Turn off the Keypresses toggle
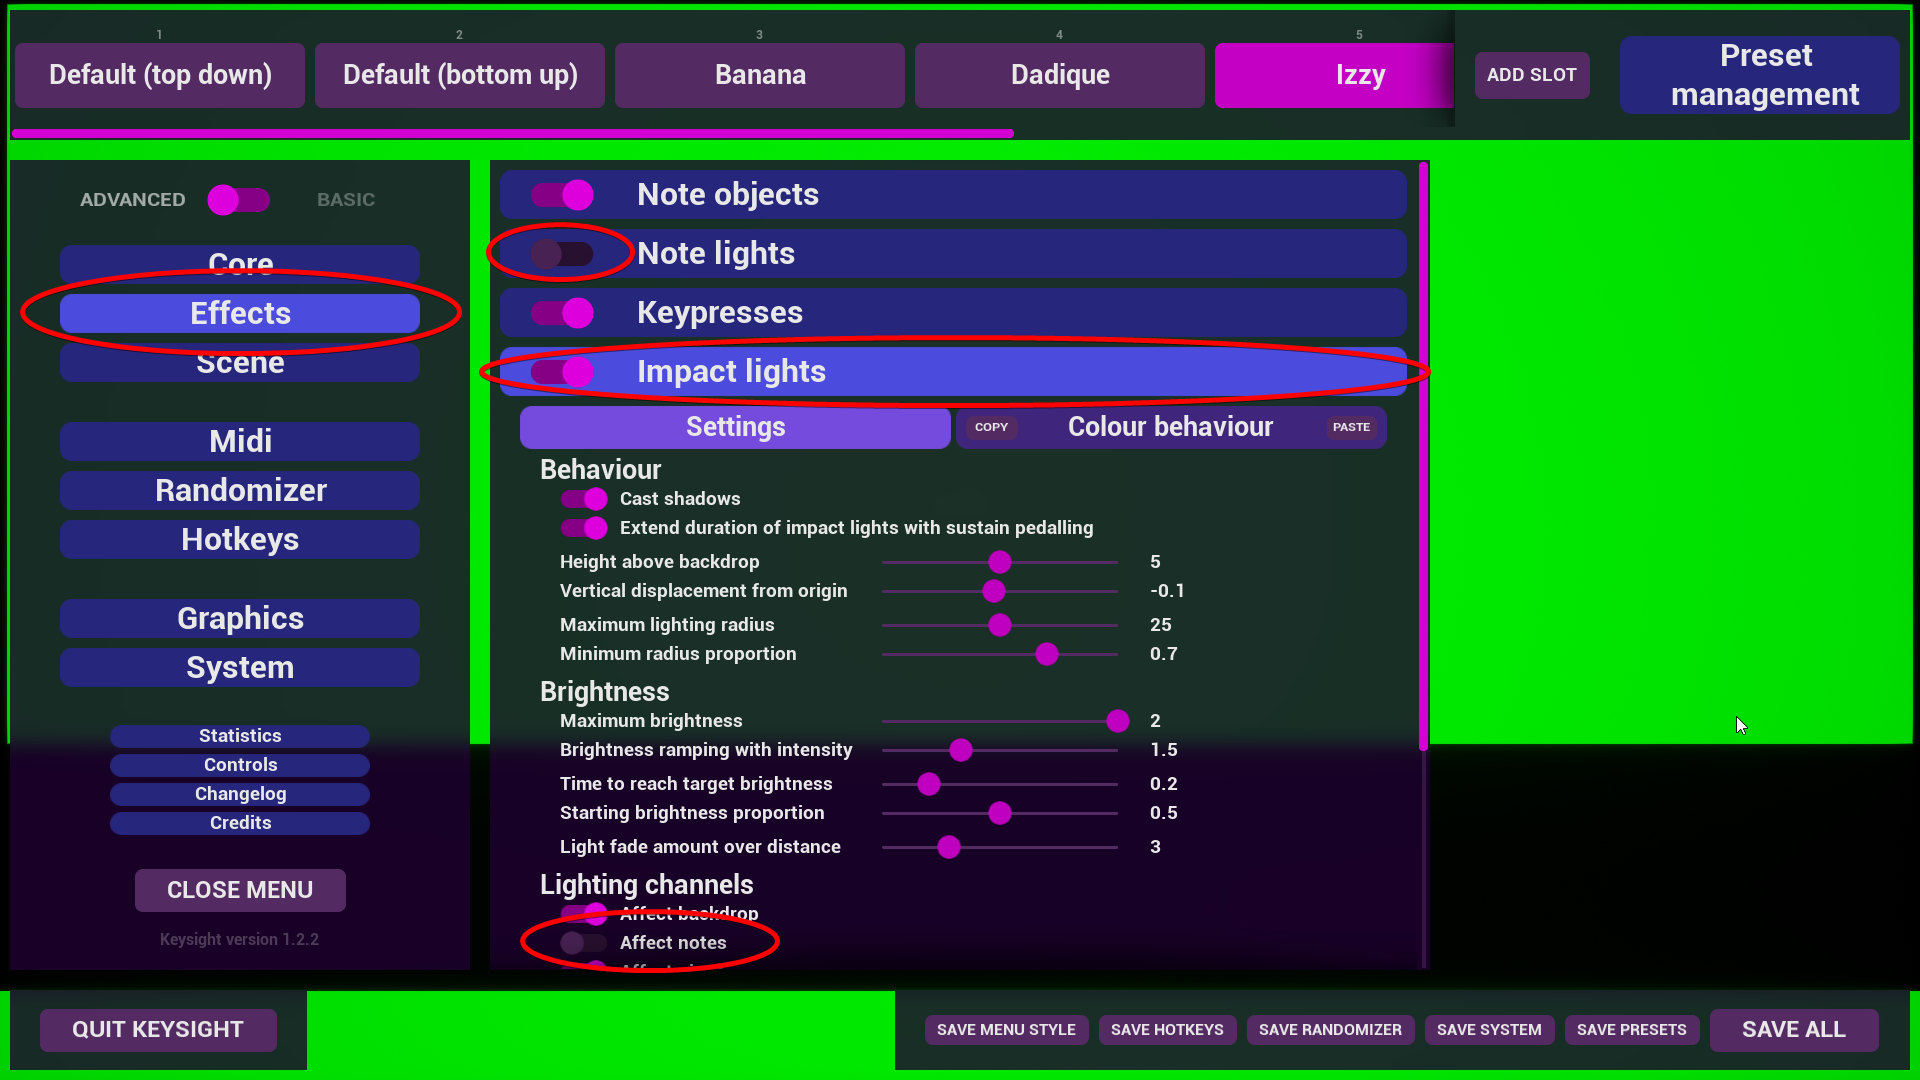 [x=561, y=313]
